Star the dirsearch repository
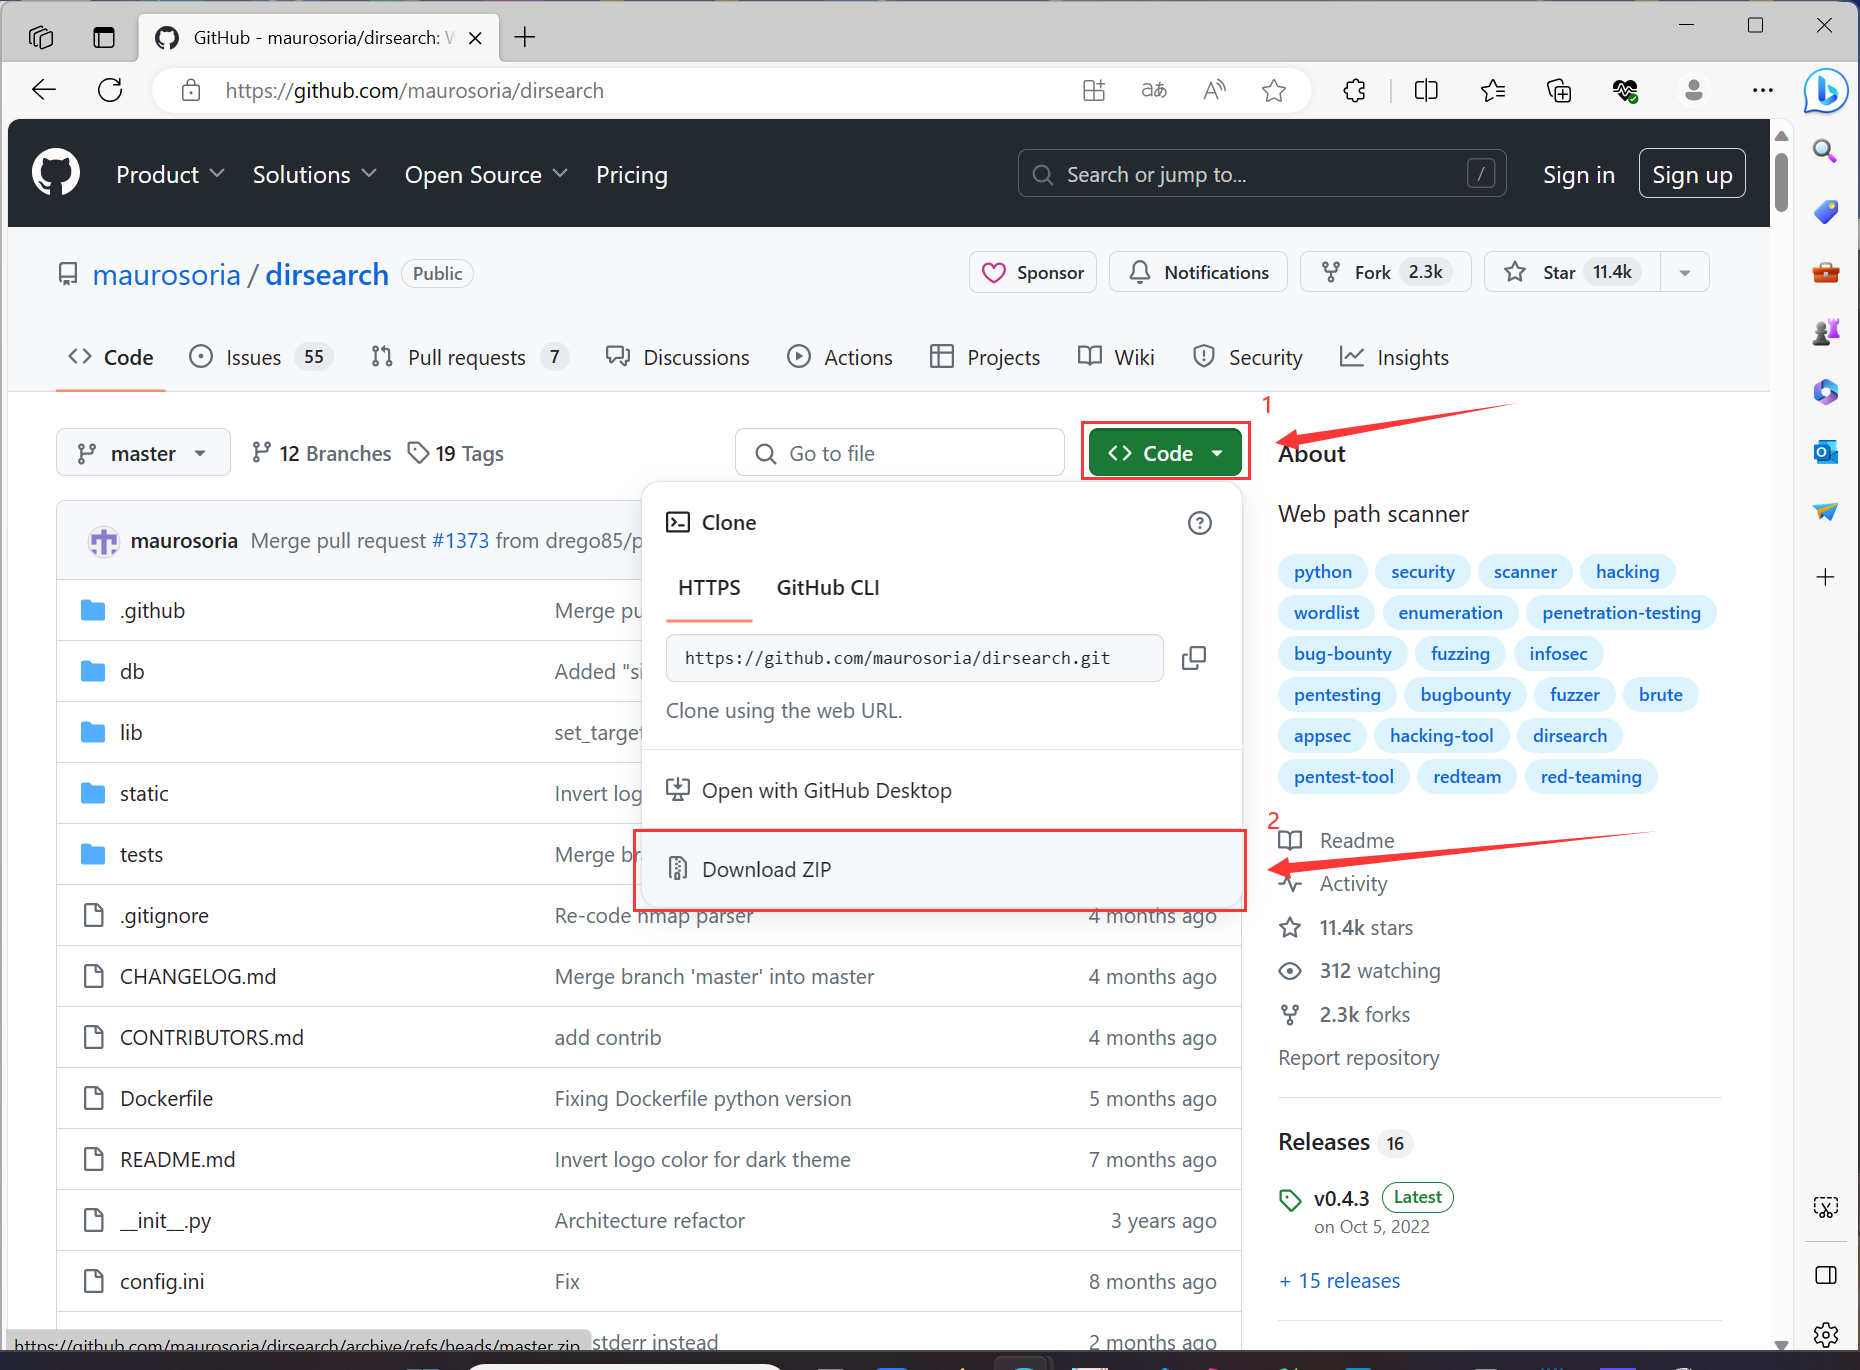Screen dimensions: 1860x1370 coord(1573,272)
